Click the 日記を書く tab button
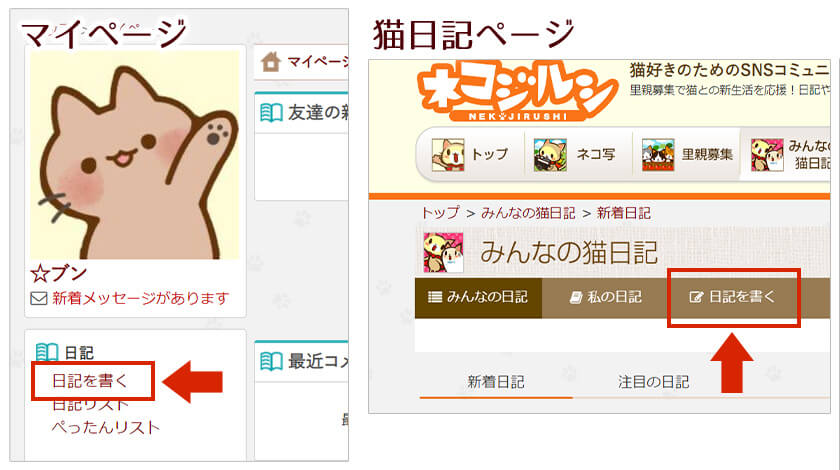This screenshot has height=470, width=840. (733, 297)
